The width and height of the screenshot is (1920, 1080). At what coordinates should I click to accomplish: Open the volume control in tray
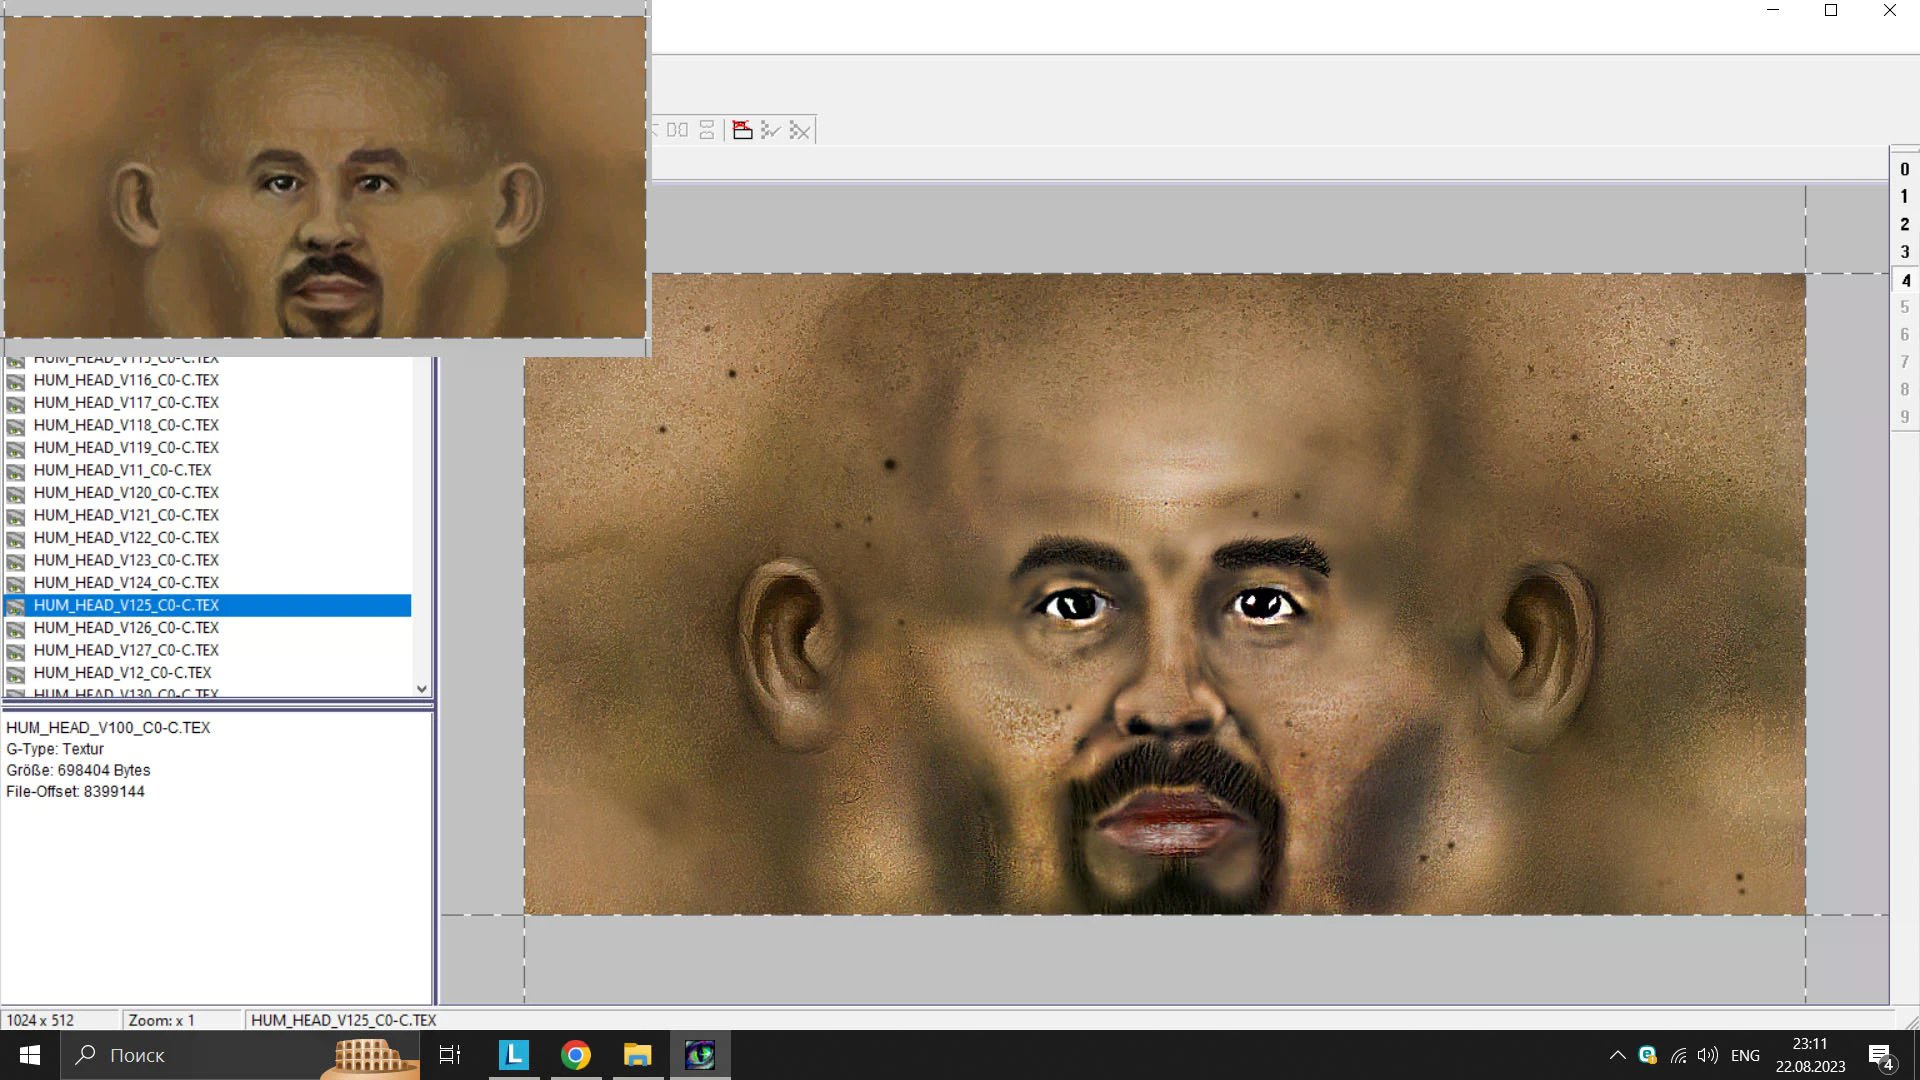pos(1708,1055)
